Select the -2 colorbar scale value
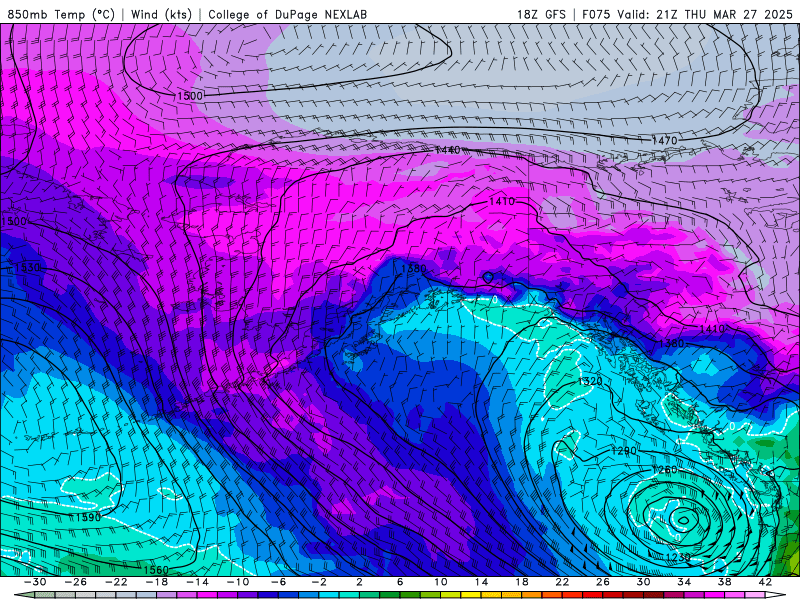This screenshot has width=800, height=600. pos(319,582)
